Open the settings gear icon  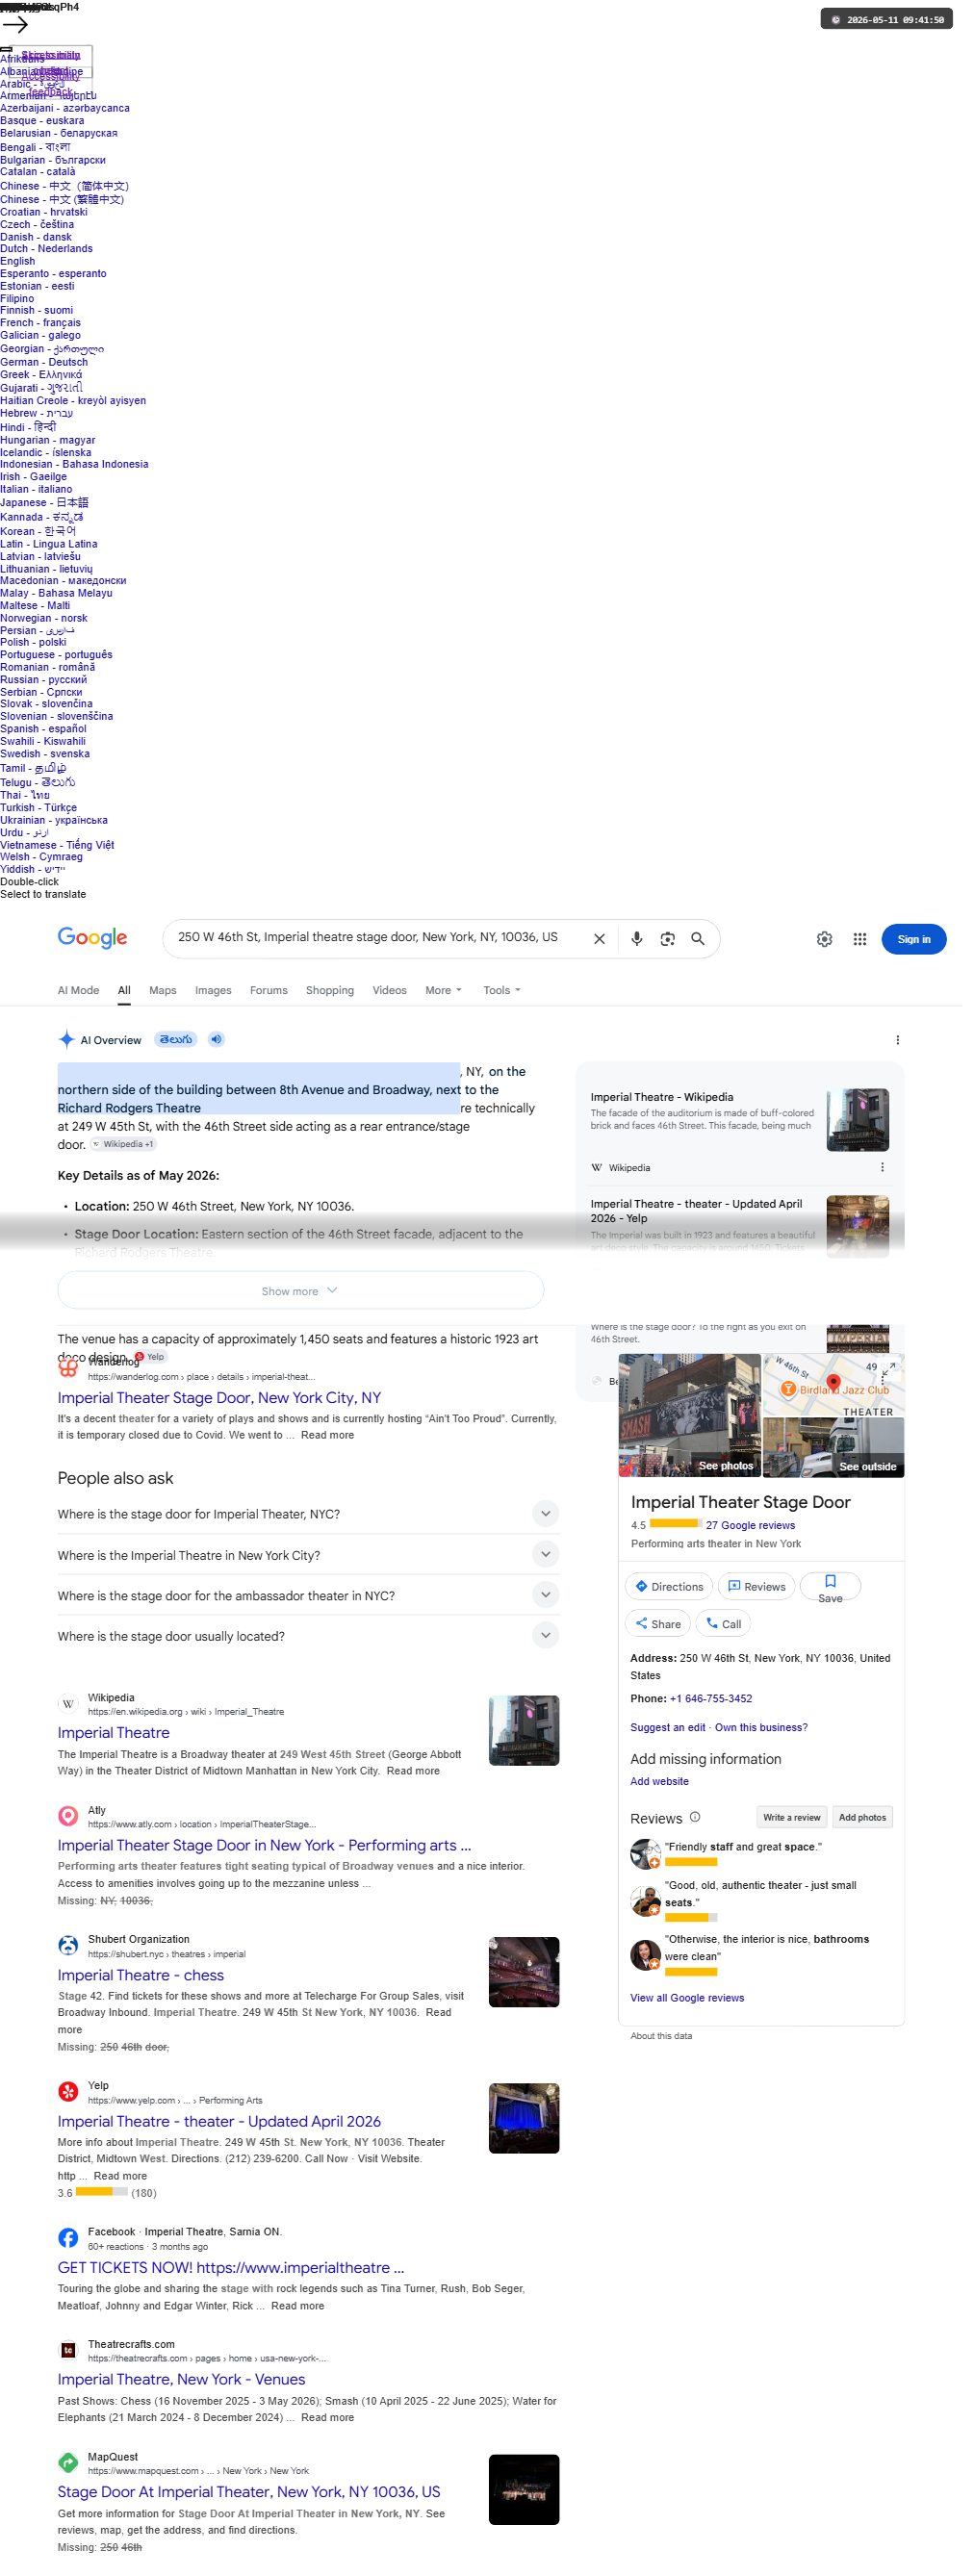pos(834,950)
